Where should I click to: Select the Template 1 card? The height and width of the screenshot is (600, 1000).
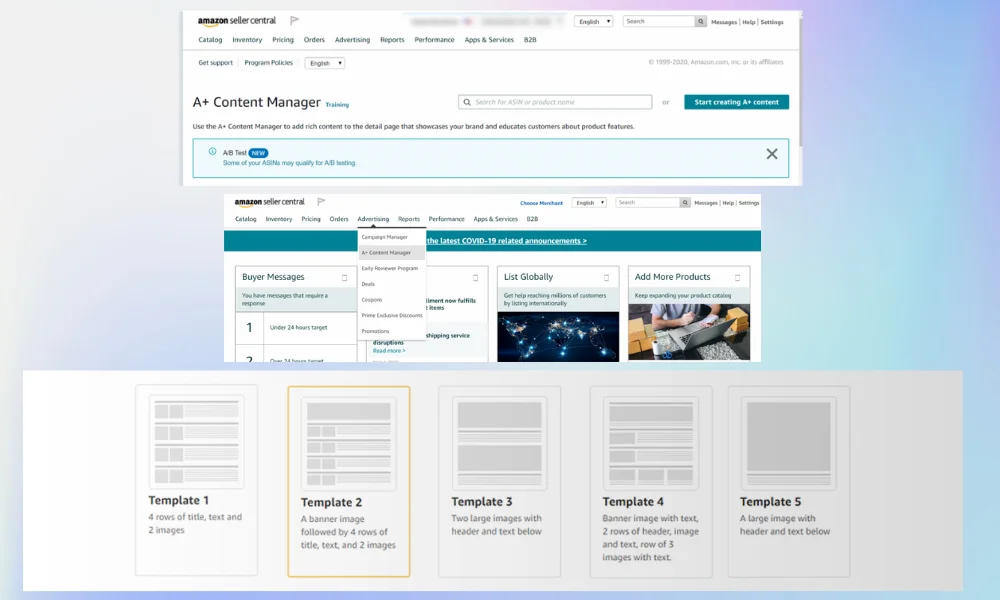click(196, 480)
